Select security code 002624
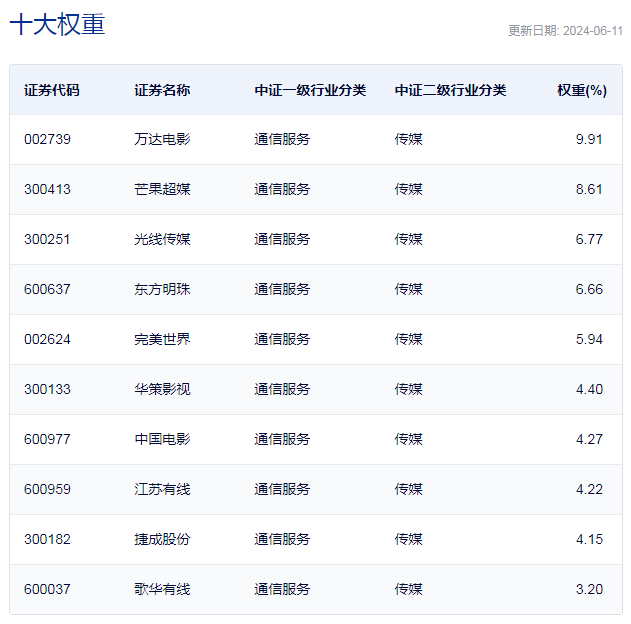 click(x=47, y=339)
